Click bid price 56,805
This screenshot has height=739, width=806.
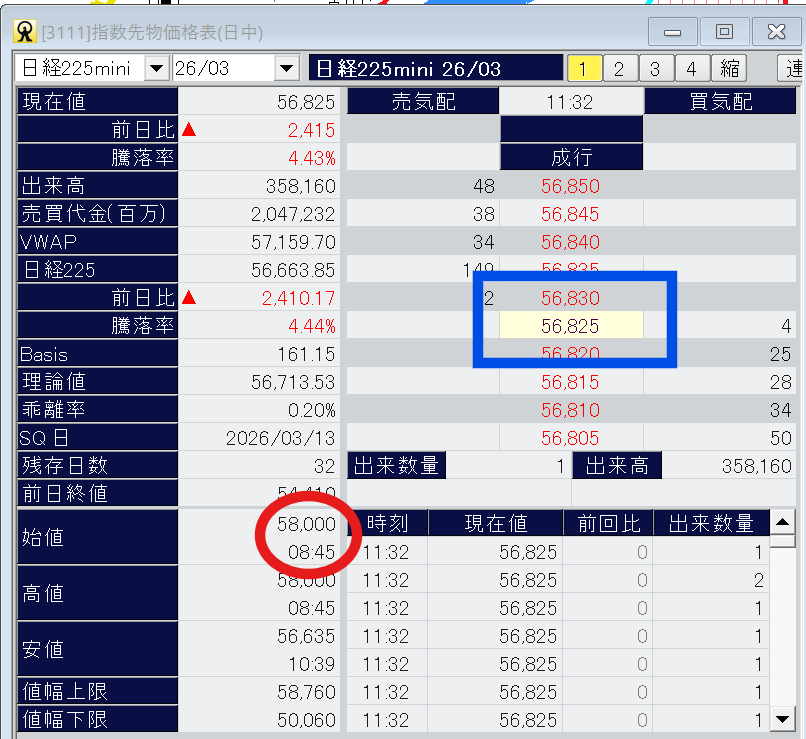tap(570, 438)
